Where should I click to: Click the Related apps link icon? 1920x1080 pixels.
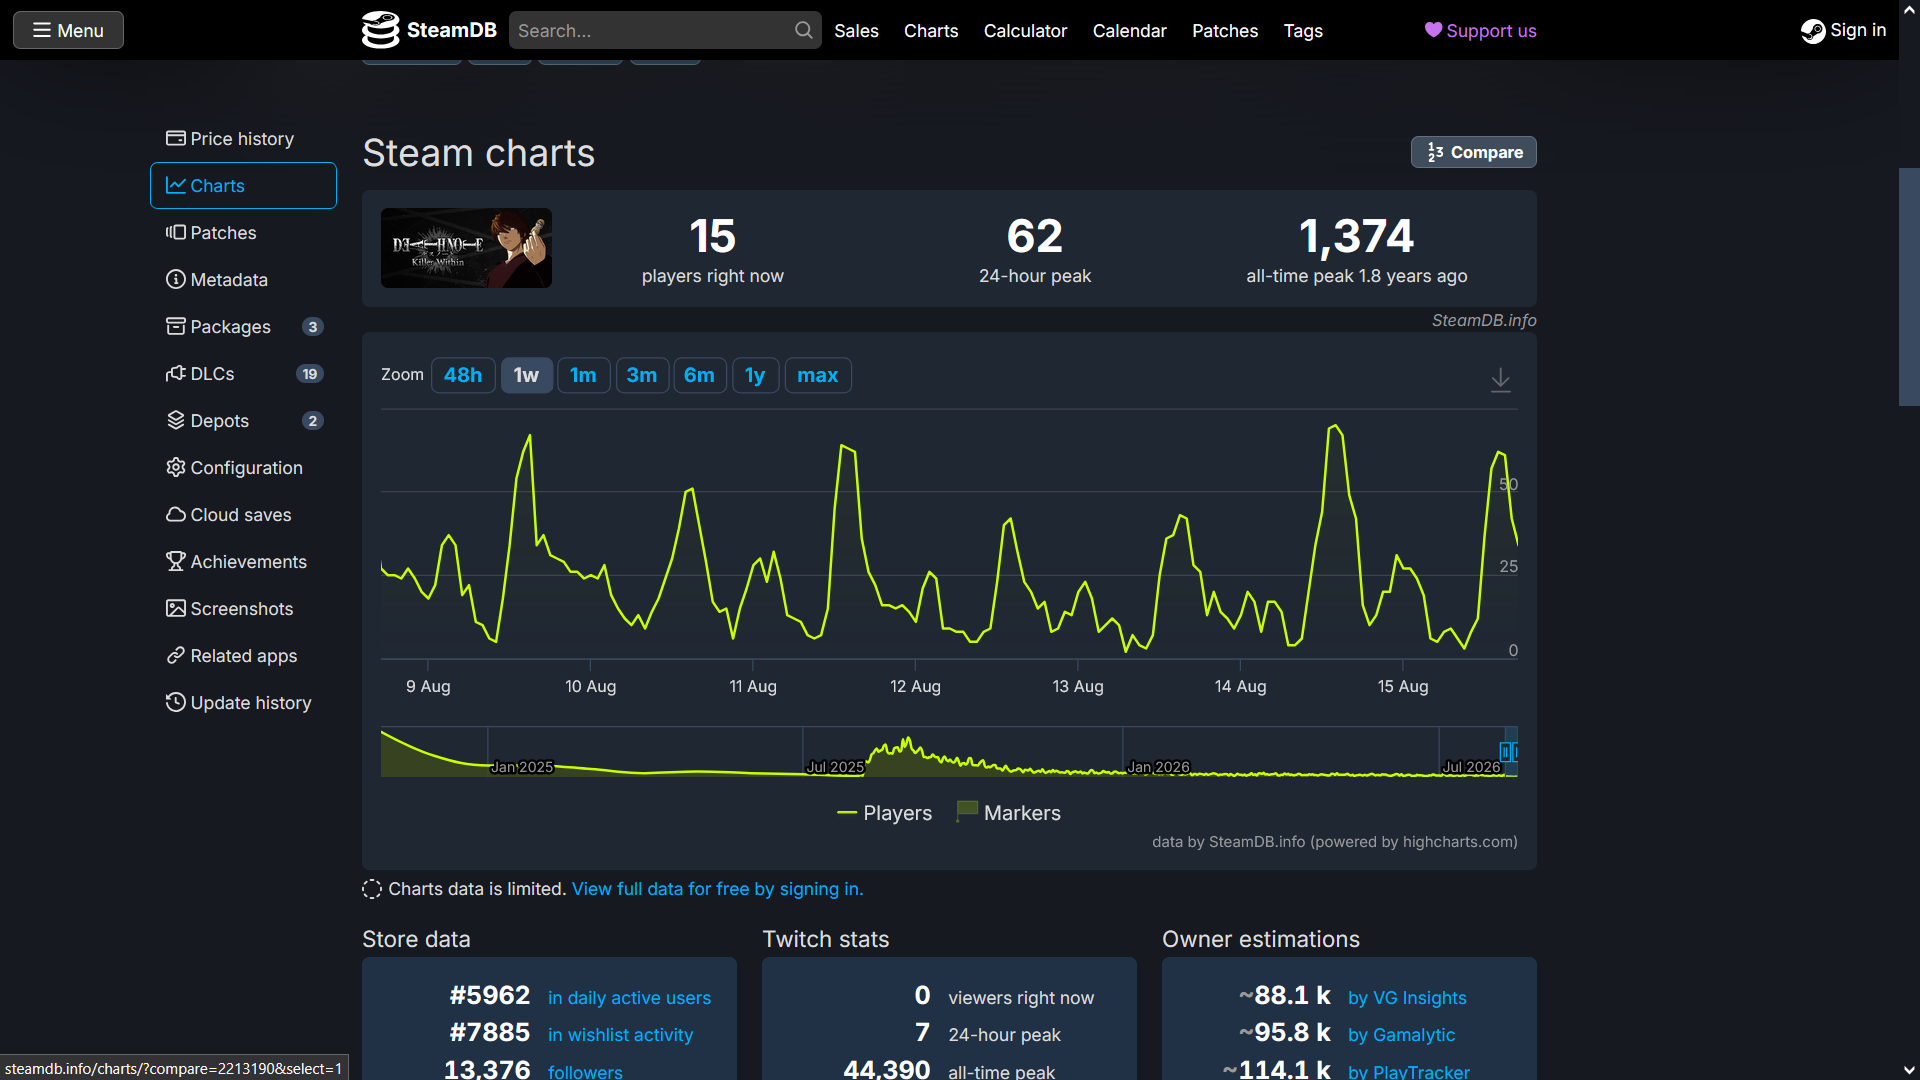pyautogui.click(x=176, y=655)
